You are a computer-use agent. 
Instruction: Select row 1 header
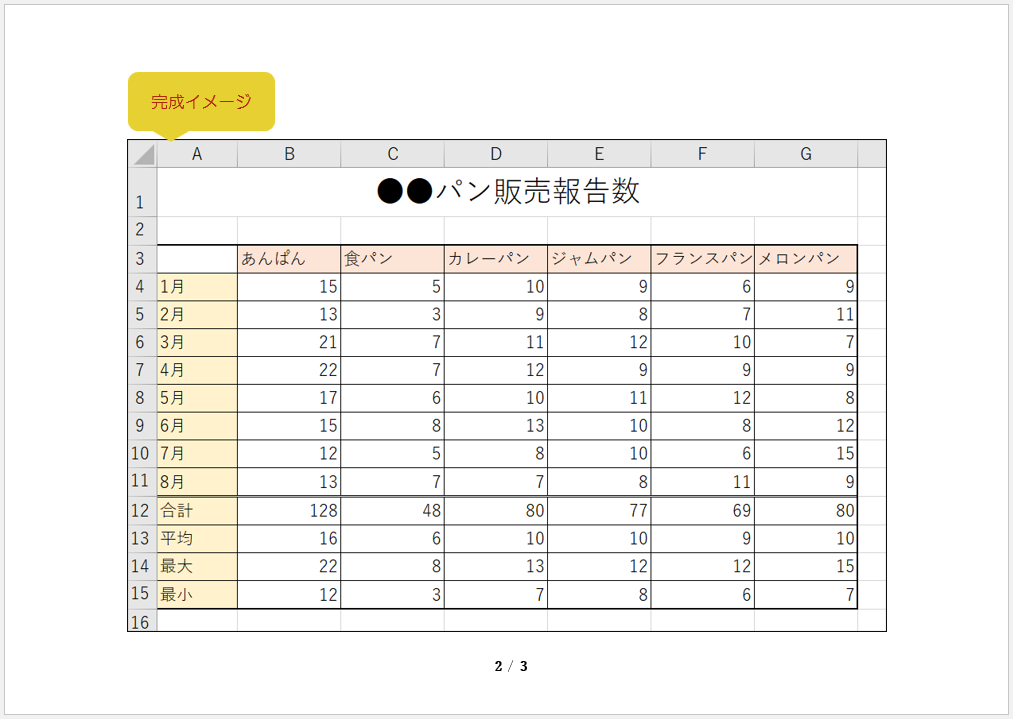[x=143, y=193]
